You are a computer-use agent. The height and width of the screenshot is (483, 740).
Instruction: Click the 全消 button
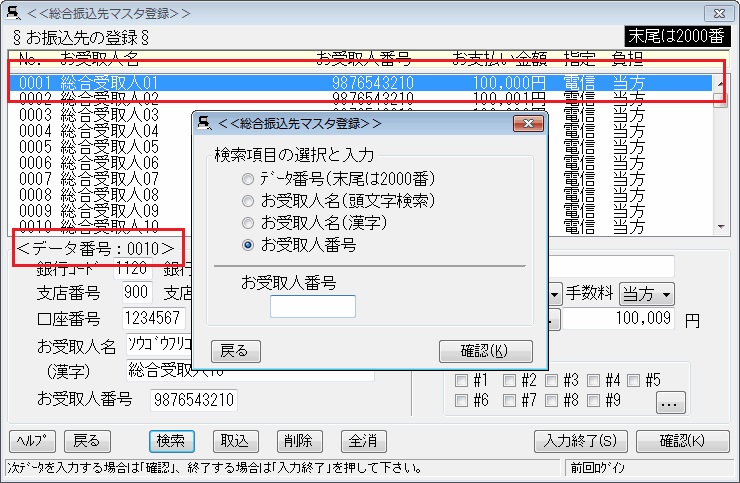click(363, 441)
